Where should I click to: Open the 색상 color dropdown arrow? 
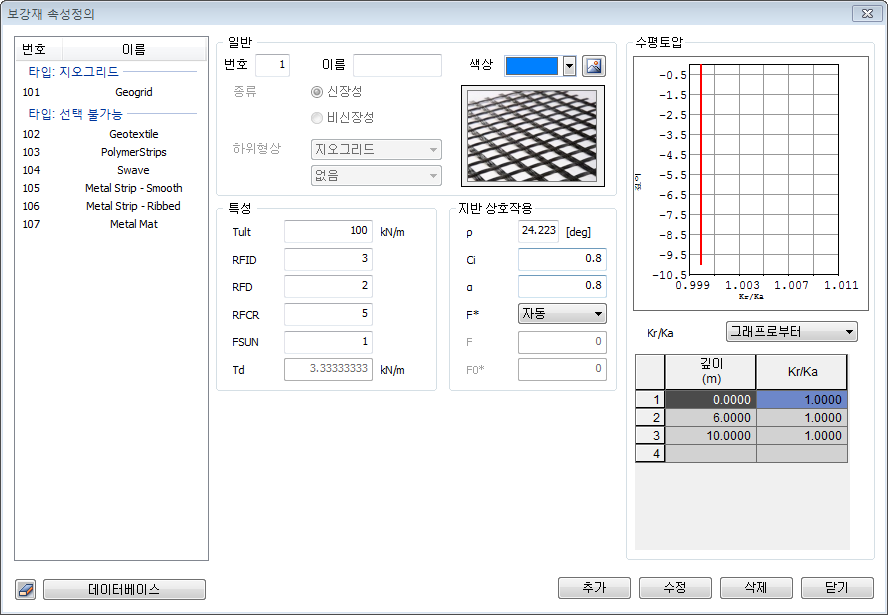(569, 66)
